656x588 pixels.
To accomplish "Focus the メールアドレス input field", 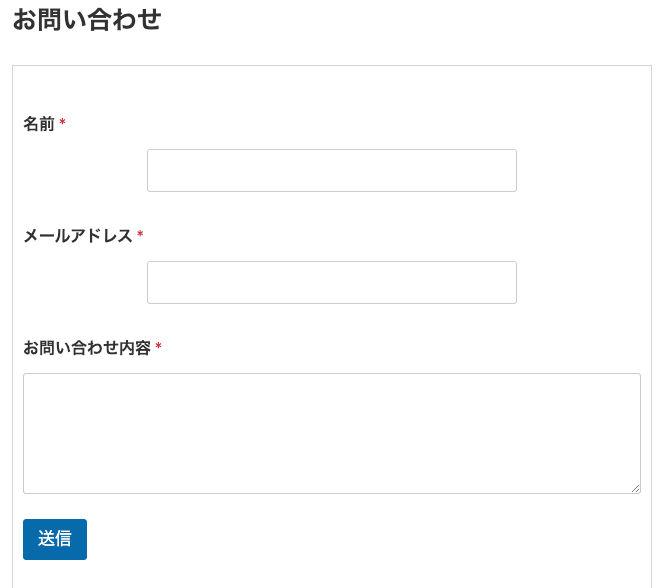I will [331, 282].
